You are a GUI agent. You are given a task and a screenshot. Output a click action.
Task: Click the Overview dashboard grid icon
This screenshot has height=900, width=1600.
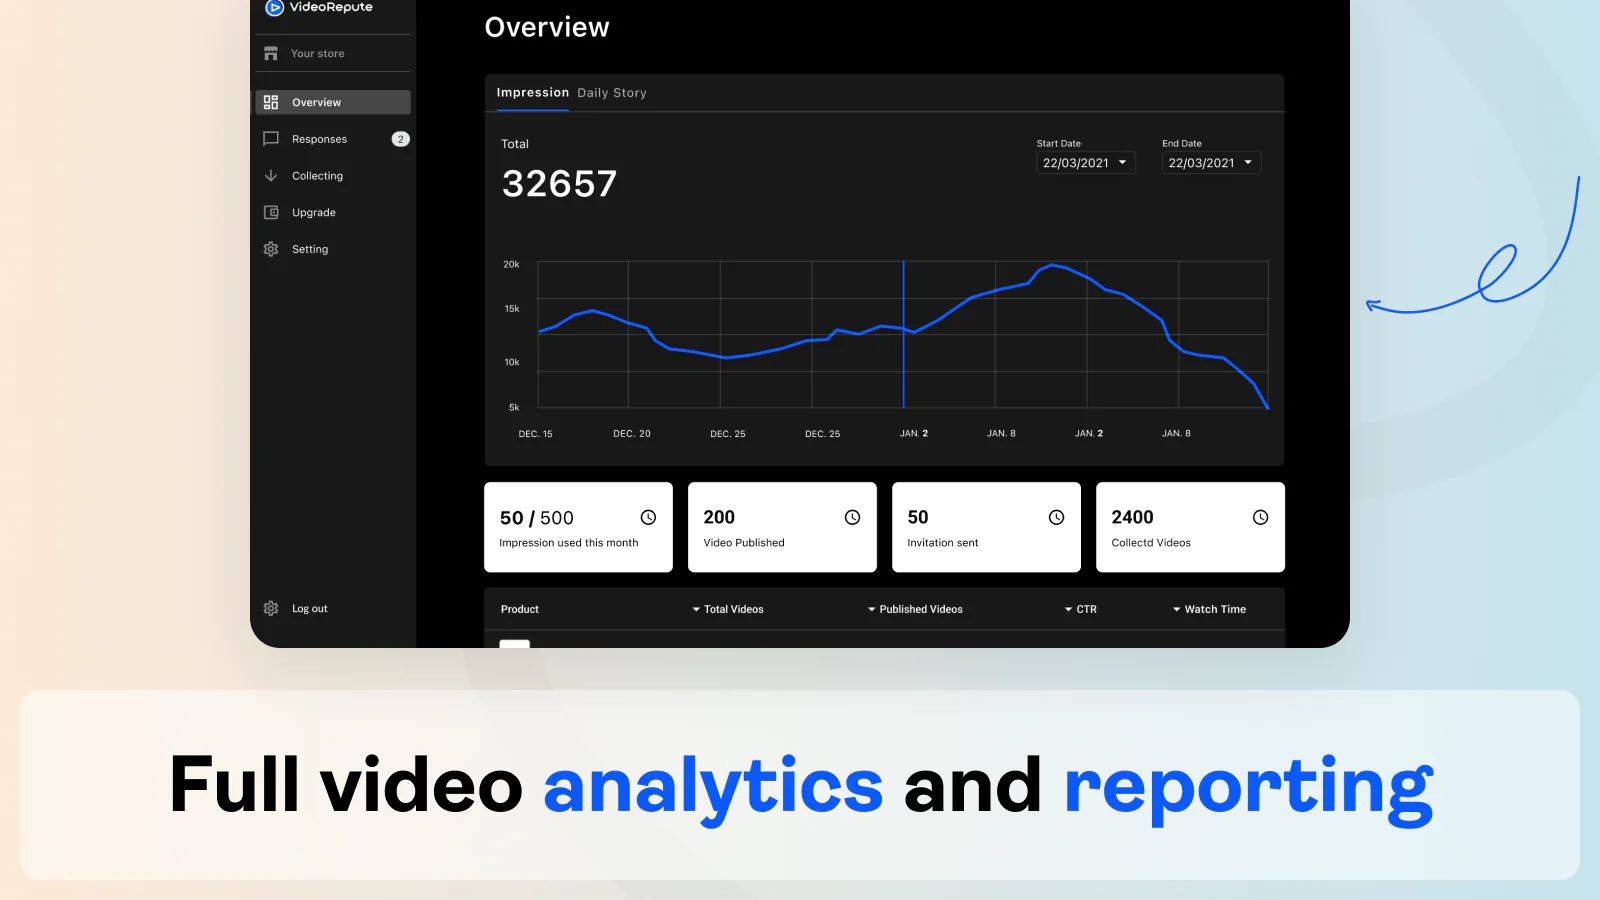pyautogui.click(x=271, y=102)
